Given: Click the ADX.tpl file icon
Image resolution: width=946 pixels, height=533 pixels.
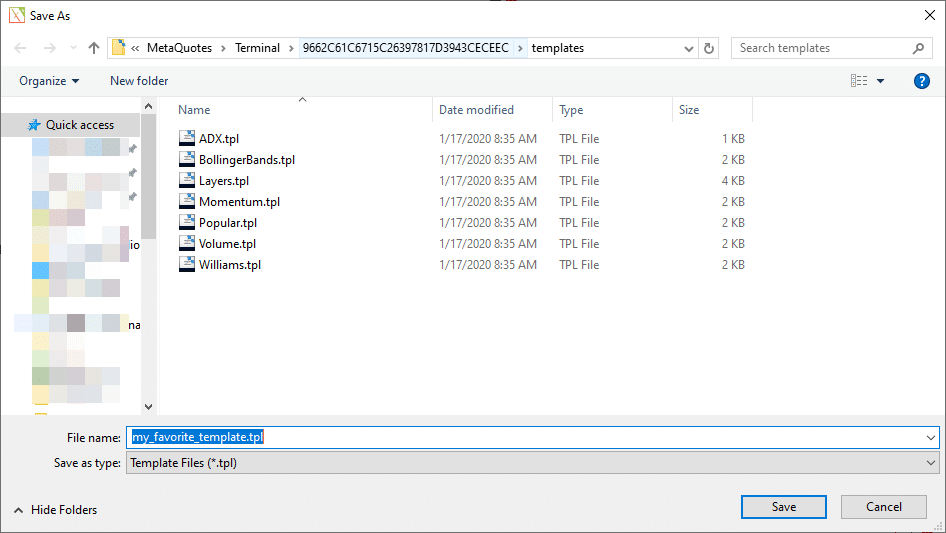Looking at the screenshot, I should pyautogui.click(x=187, y=138).
